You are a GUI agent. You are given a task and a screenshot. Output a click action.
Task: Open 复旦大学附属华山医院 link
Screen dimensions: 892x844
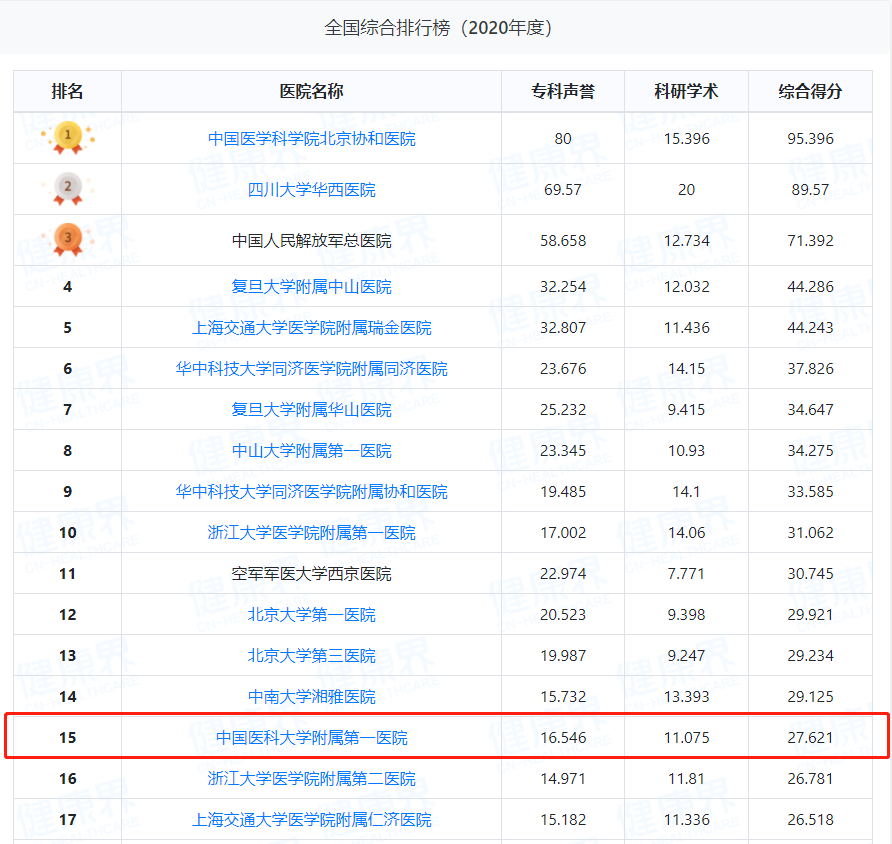(x=311, y=409)
